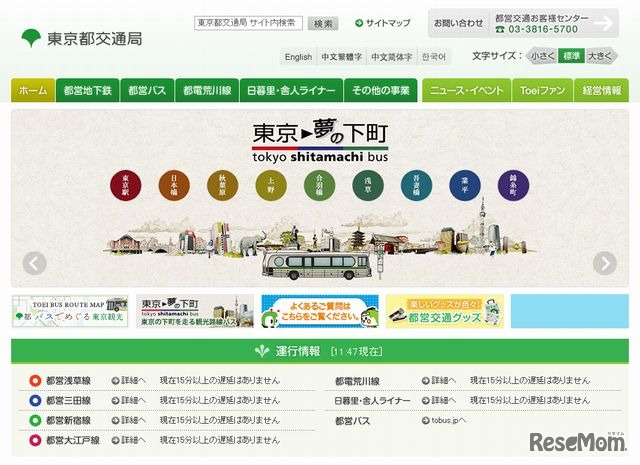Switch language to 中文繁體字
640x465 pixels.
(x=342, y=57)
